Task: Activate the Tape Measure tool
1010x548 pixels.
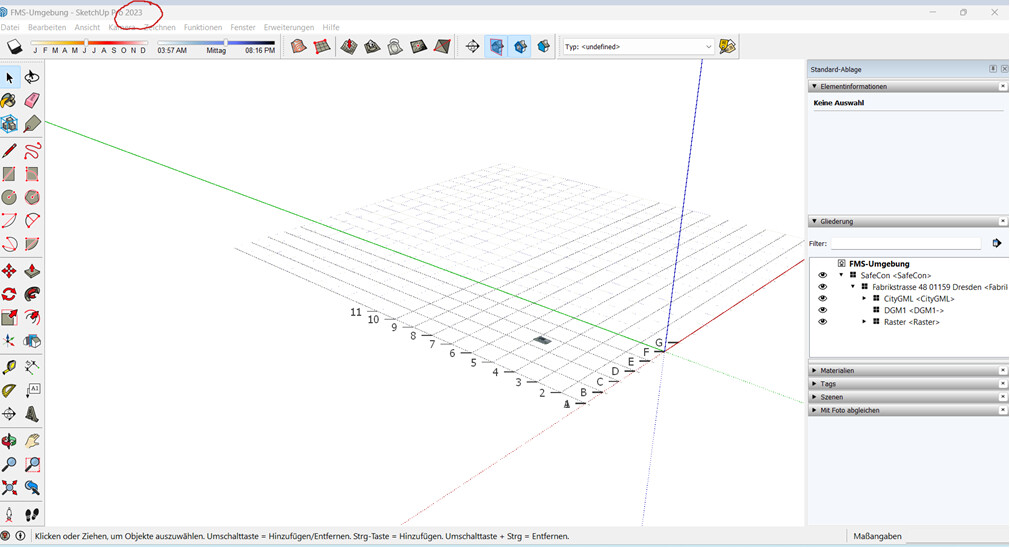Action: pyautogui.click(x=9, y=368)
